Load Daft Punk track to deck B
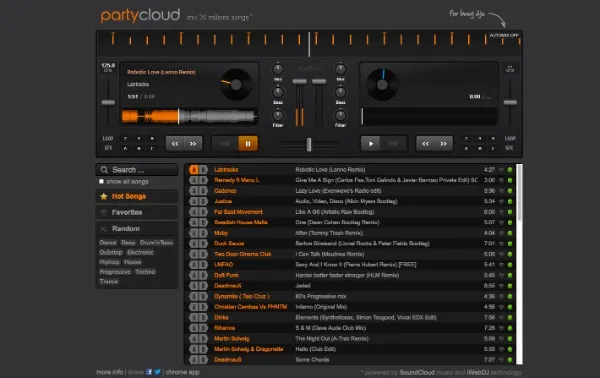This screenshot has height=378, width=600. [203, 275]
